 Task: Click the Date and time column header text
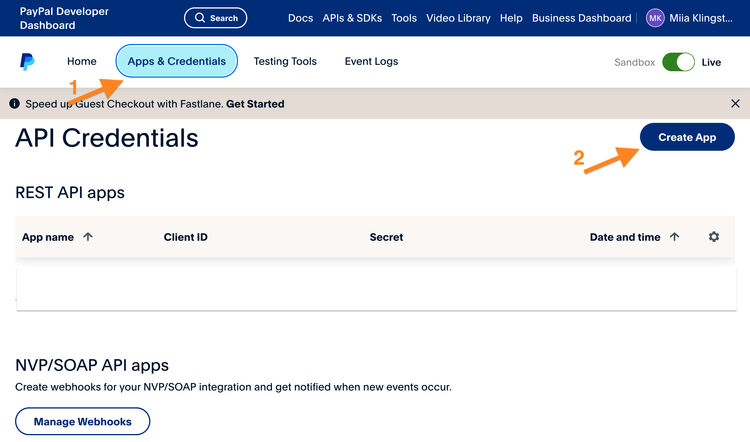625,237
